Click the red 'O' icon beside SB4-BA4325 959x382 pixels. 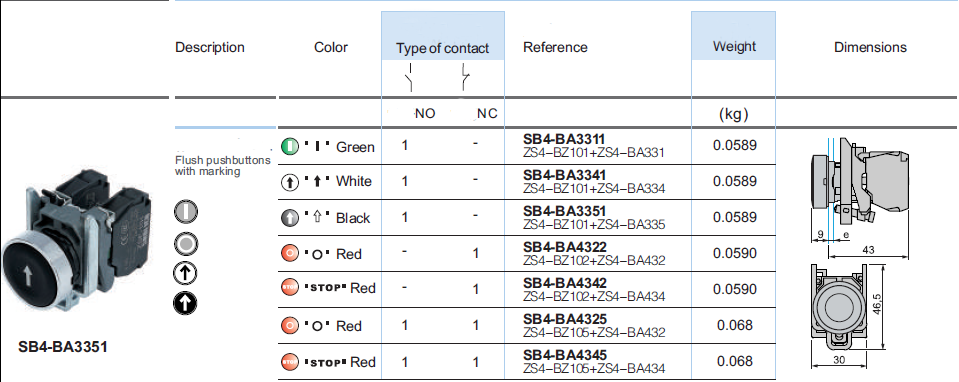coord(289,326)
